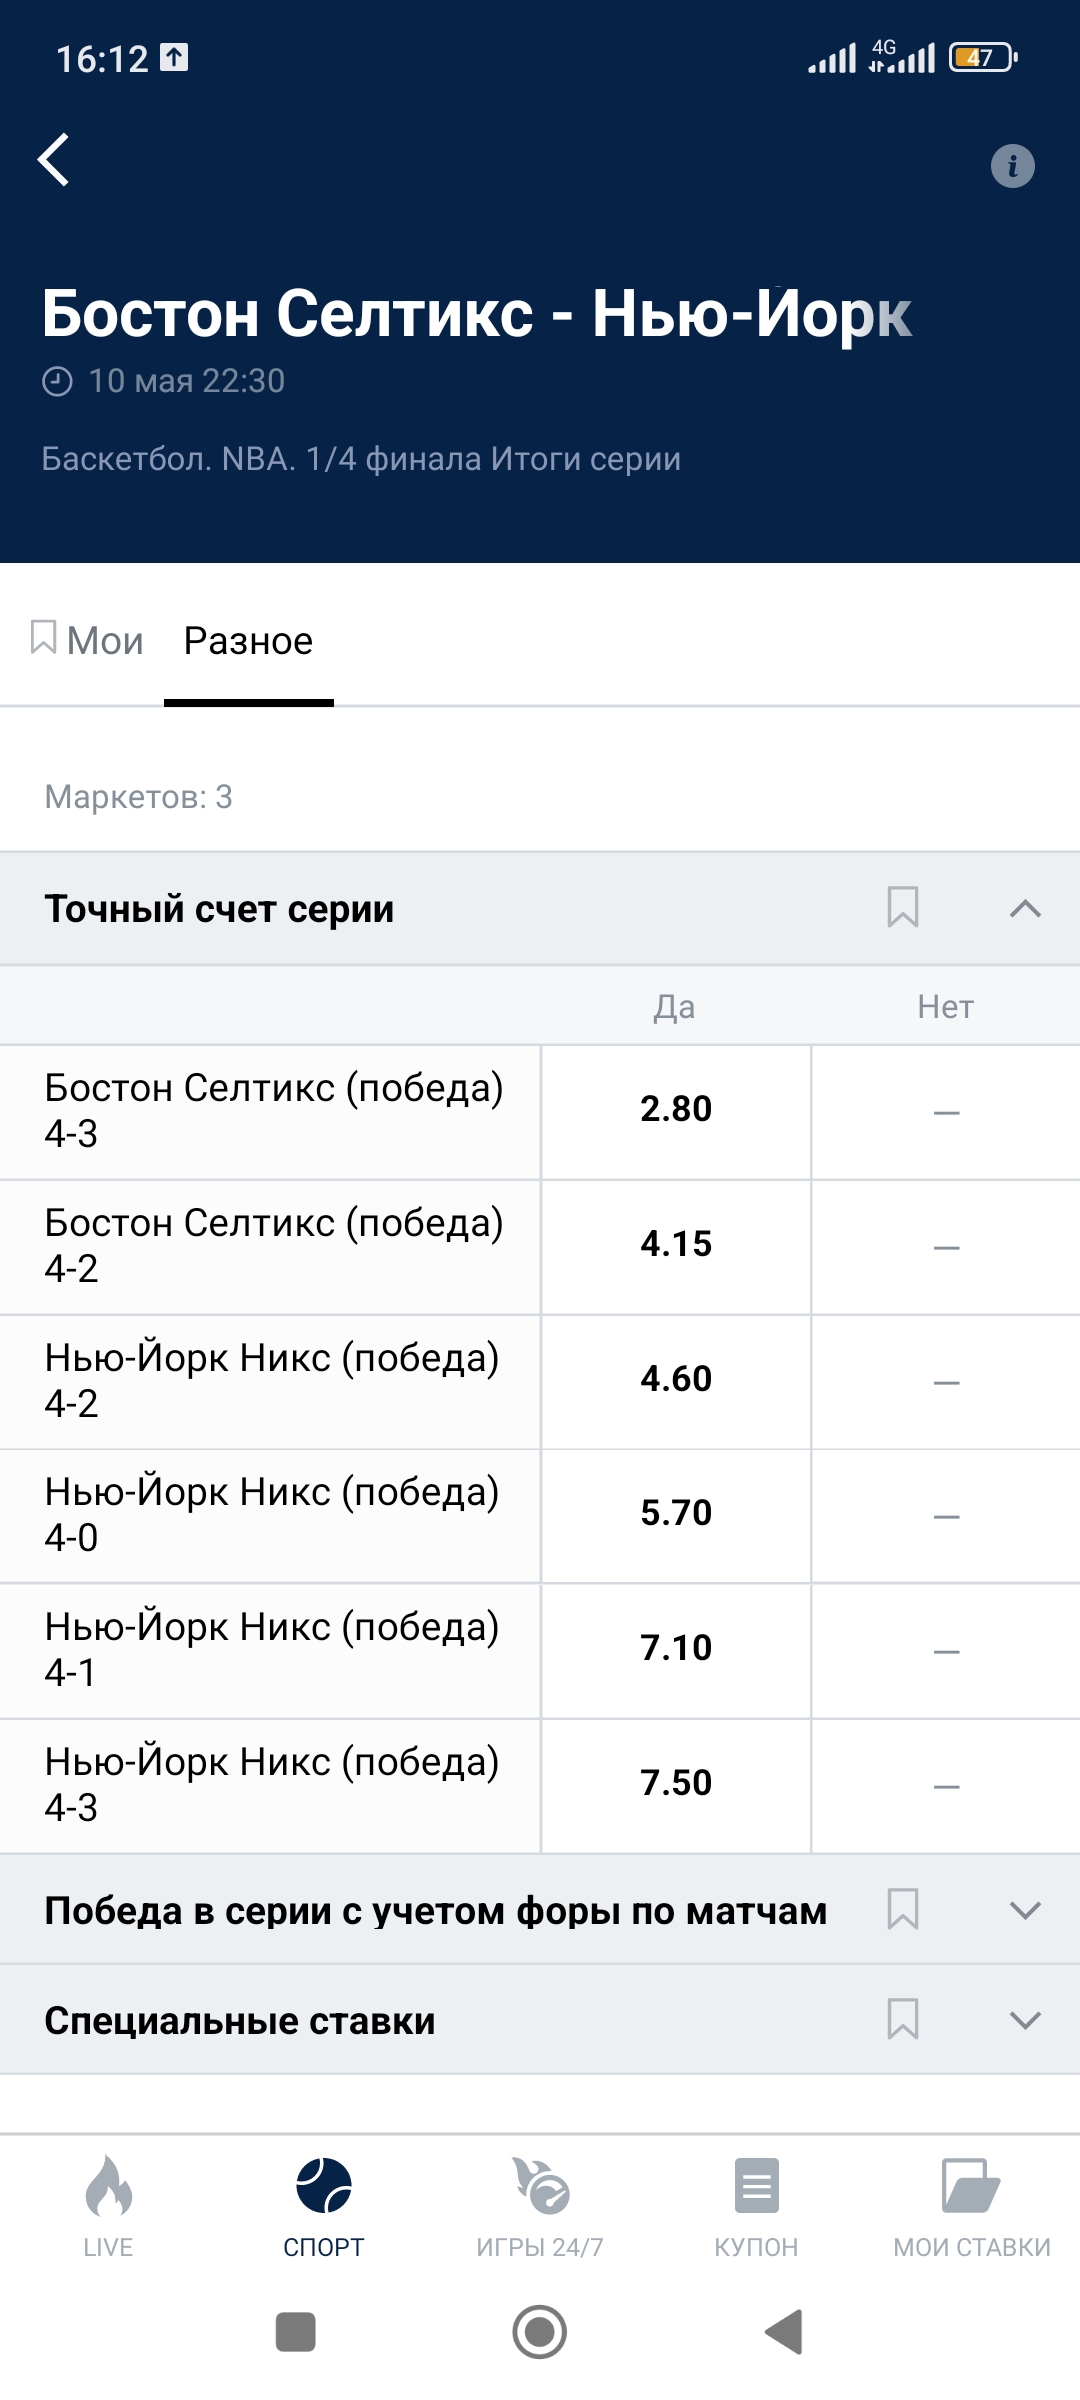
Task: Select odds 7.50 for Никс 4-3
Action: pyautogui.click(x=676, y=1784)
